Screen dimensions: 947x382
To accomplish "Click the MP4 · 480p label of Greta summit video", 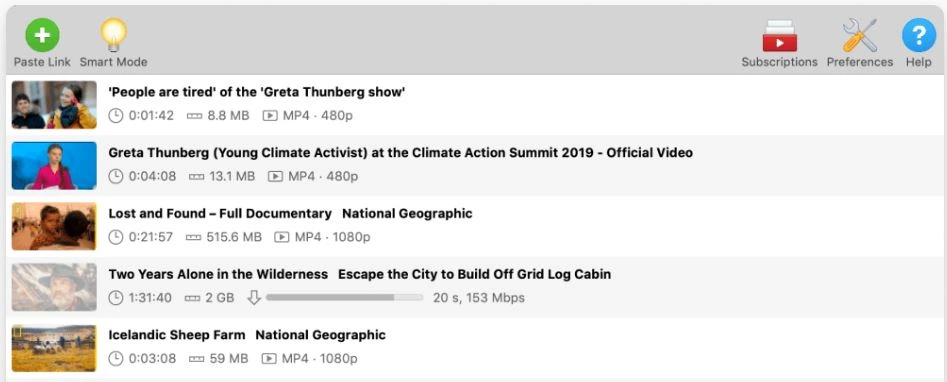I will point(323,176).
